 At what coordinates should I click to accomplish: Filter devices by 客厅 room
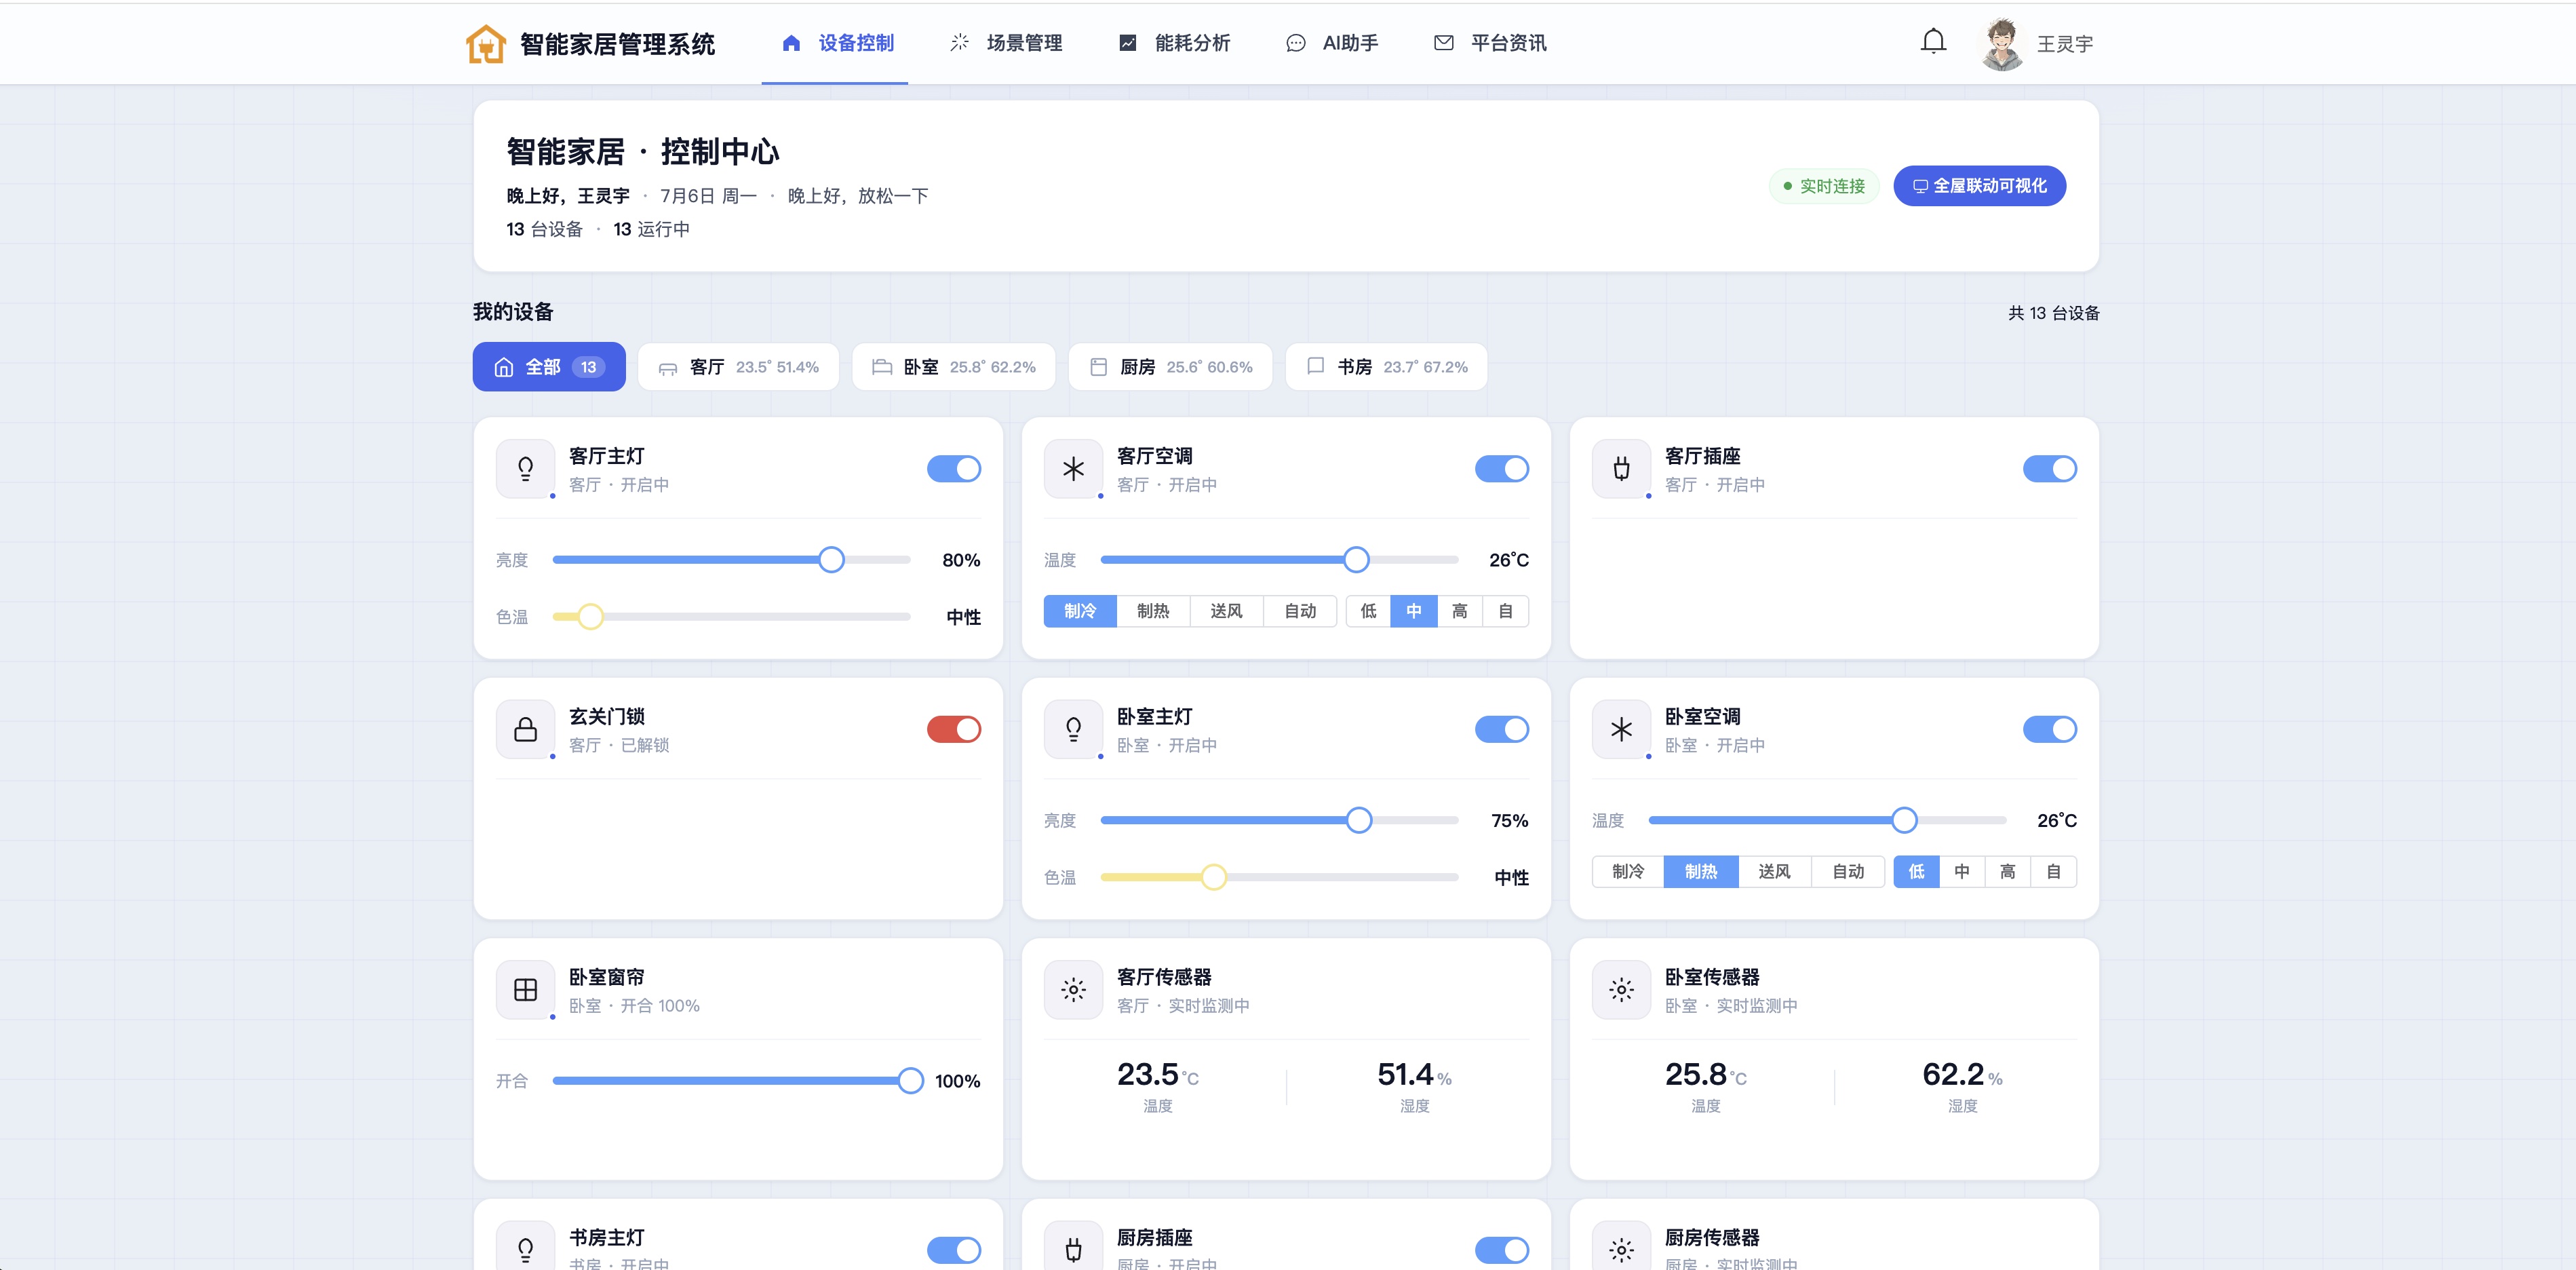tap(738, 367)
